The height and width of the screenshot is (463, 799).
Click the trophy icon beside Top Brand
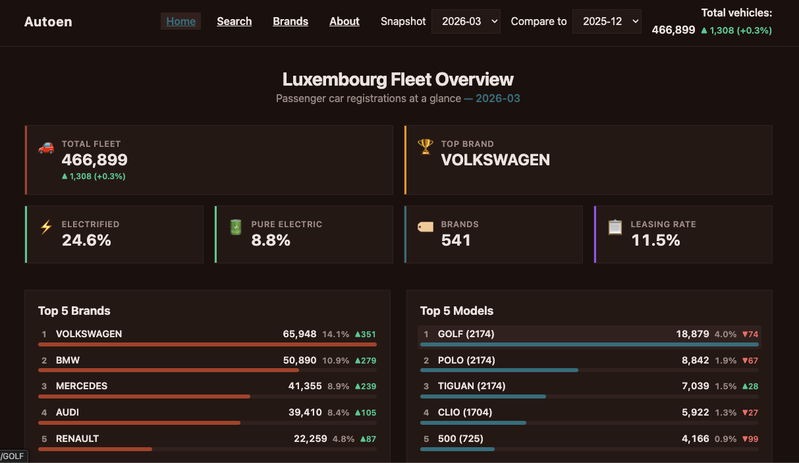point(425,147)
